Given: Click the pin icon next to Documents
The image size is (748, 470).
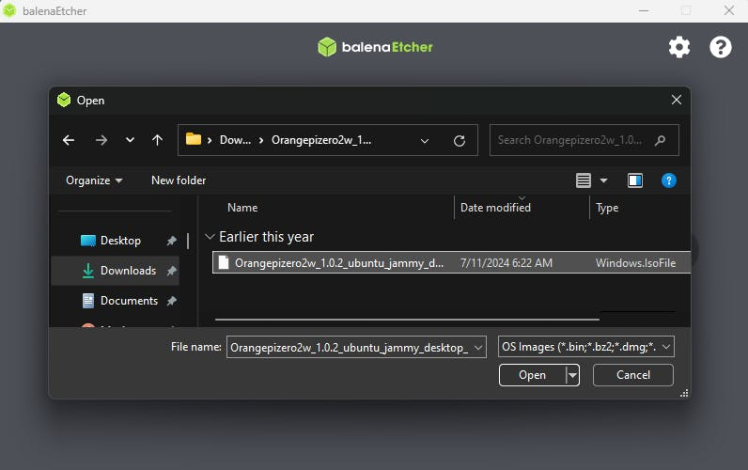Looking at the screenshot, I should point(171,301).
